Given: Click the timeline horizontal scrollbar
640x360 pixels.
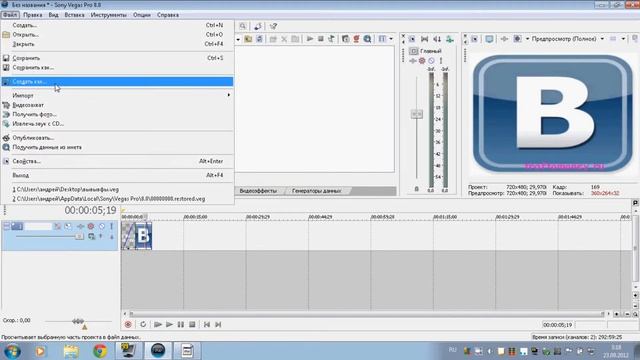Looking at the screenshot, I should tap(366, 314).
